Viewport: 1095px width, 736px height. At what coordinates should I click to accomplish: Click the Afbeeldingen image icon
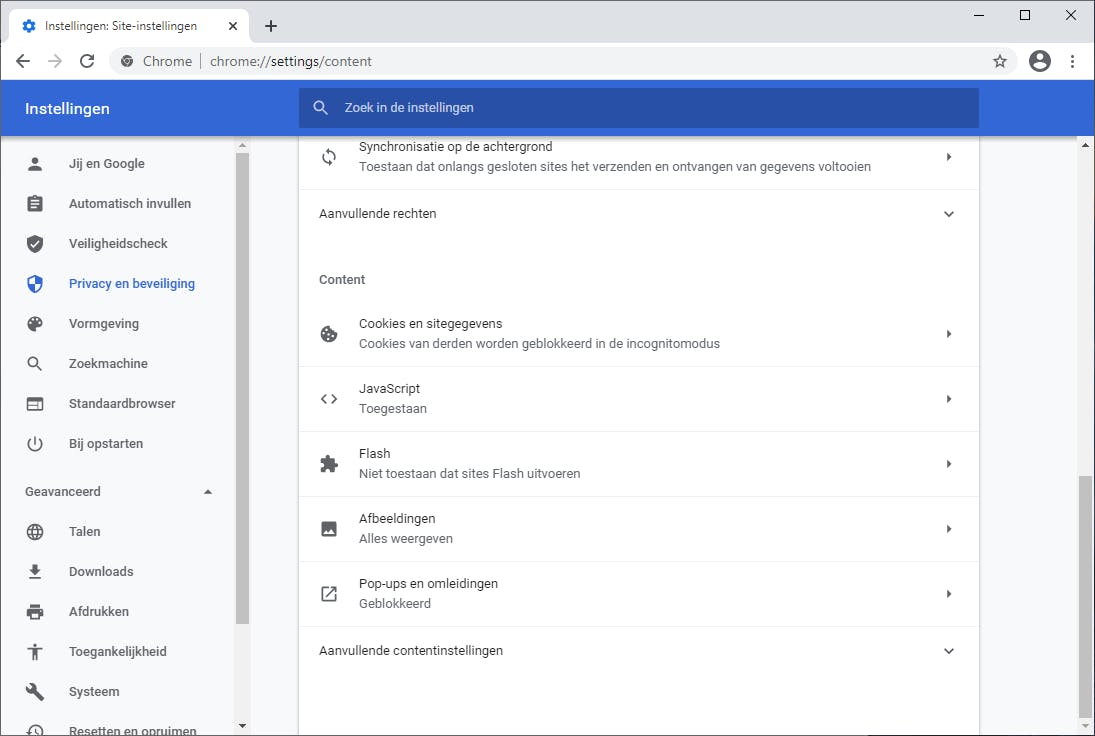coord(329,529)
